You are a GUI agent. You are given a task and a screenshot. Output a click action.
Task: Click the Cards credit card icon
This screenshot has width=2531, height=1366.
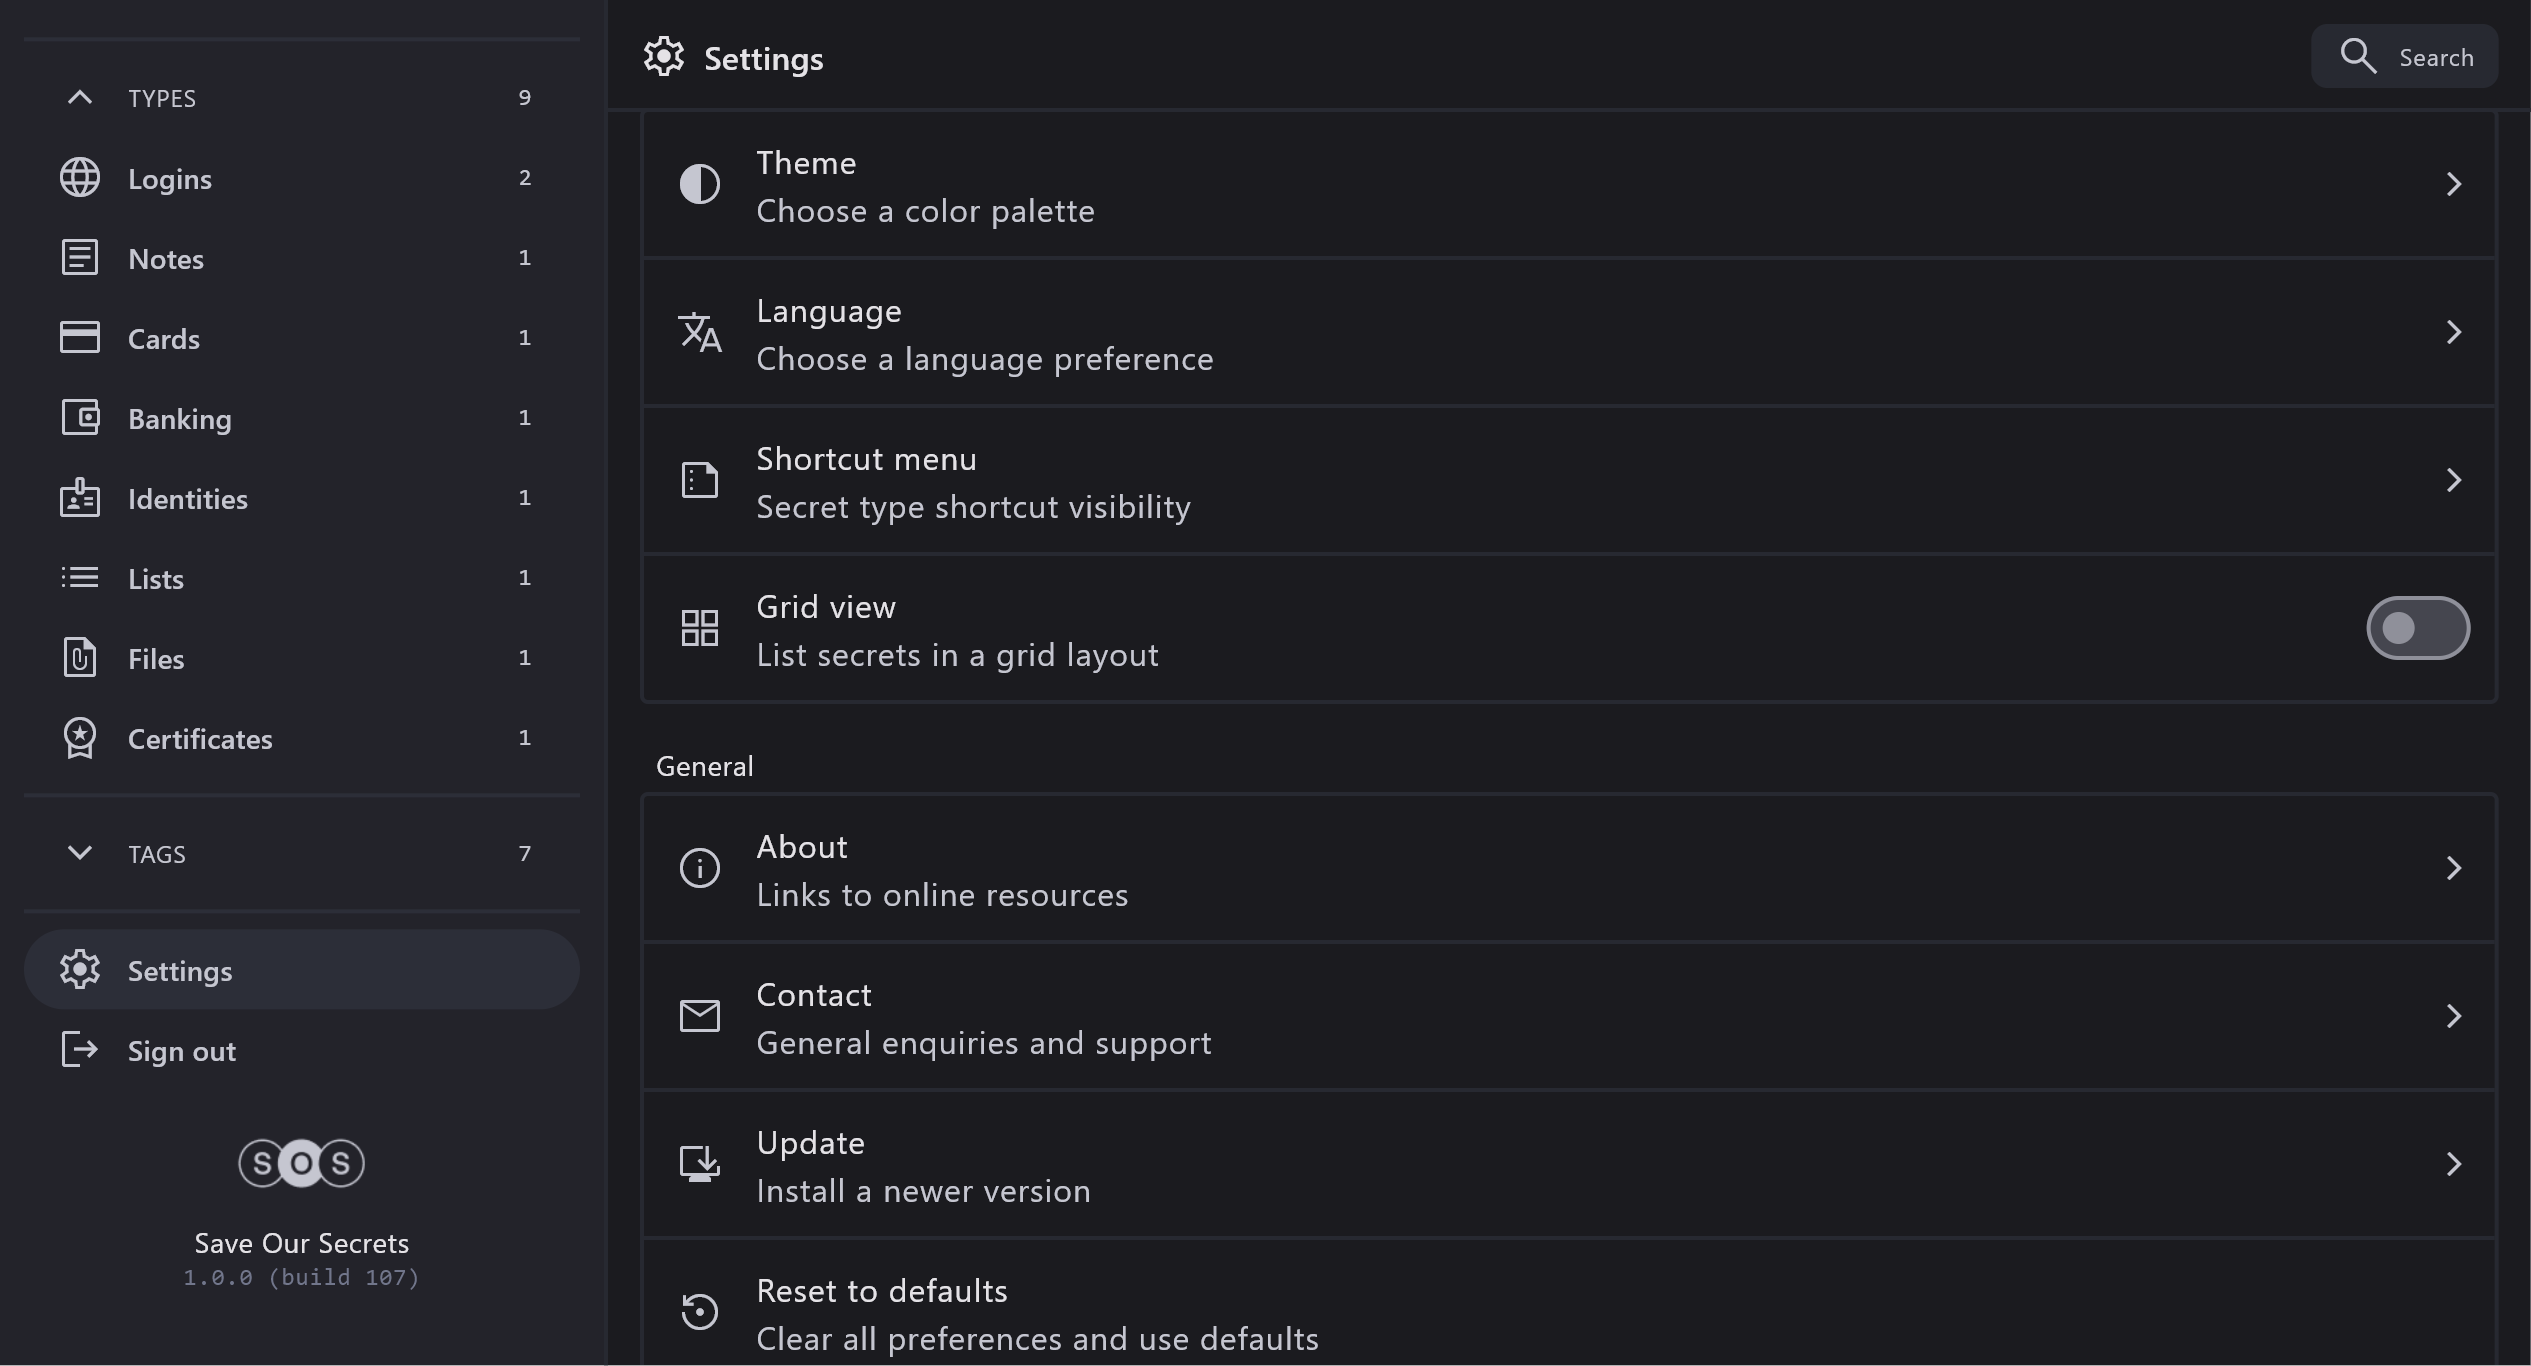[80, 338]
